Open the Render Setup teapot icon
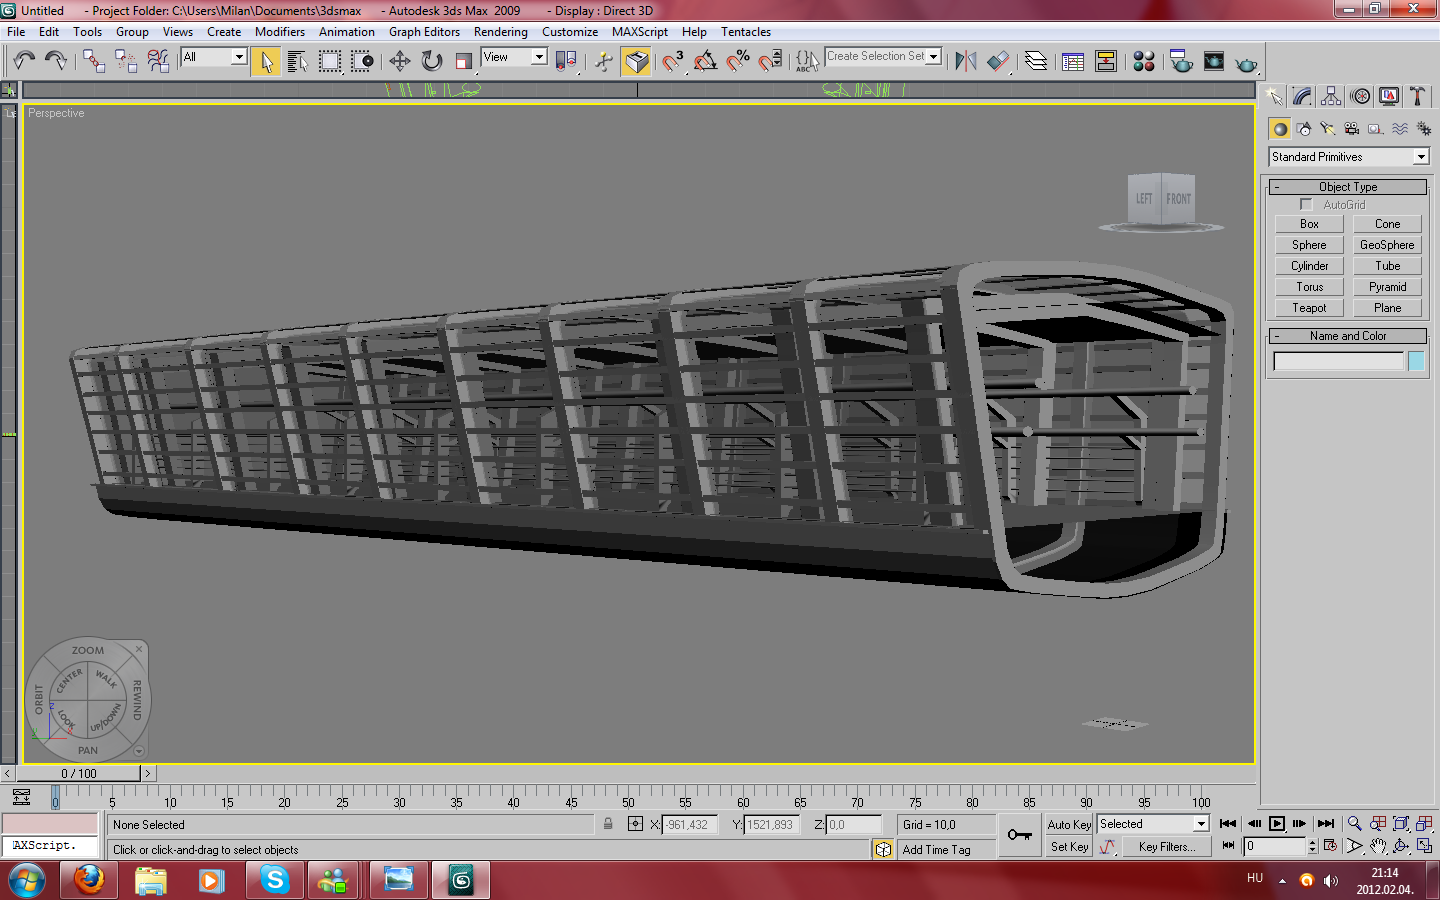 (x=1181, y=61)
